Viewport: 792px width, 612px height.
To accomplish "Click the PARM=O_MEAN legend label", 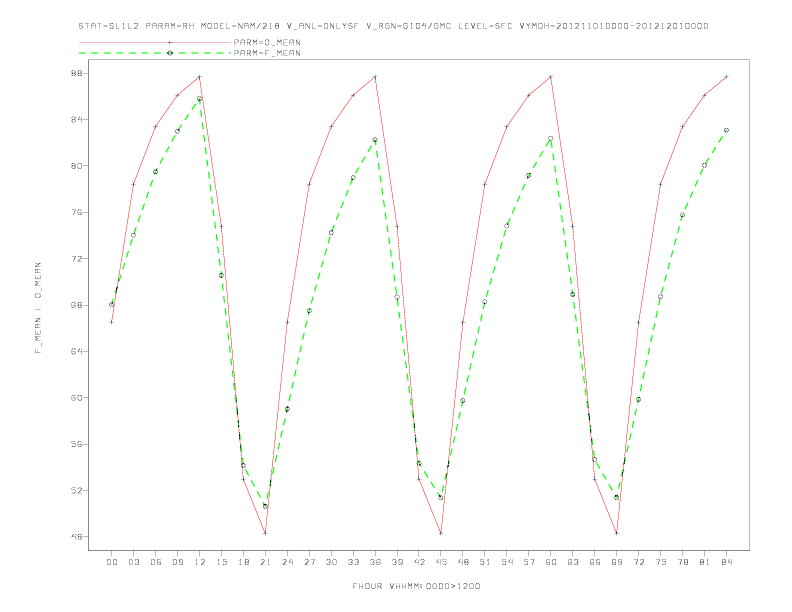I will 267,42.
